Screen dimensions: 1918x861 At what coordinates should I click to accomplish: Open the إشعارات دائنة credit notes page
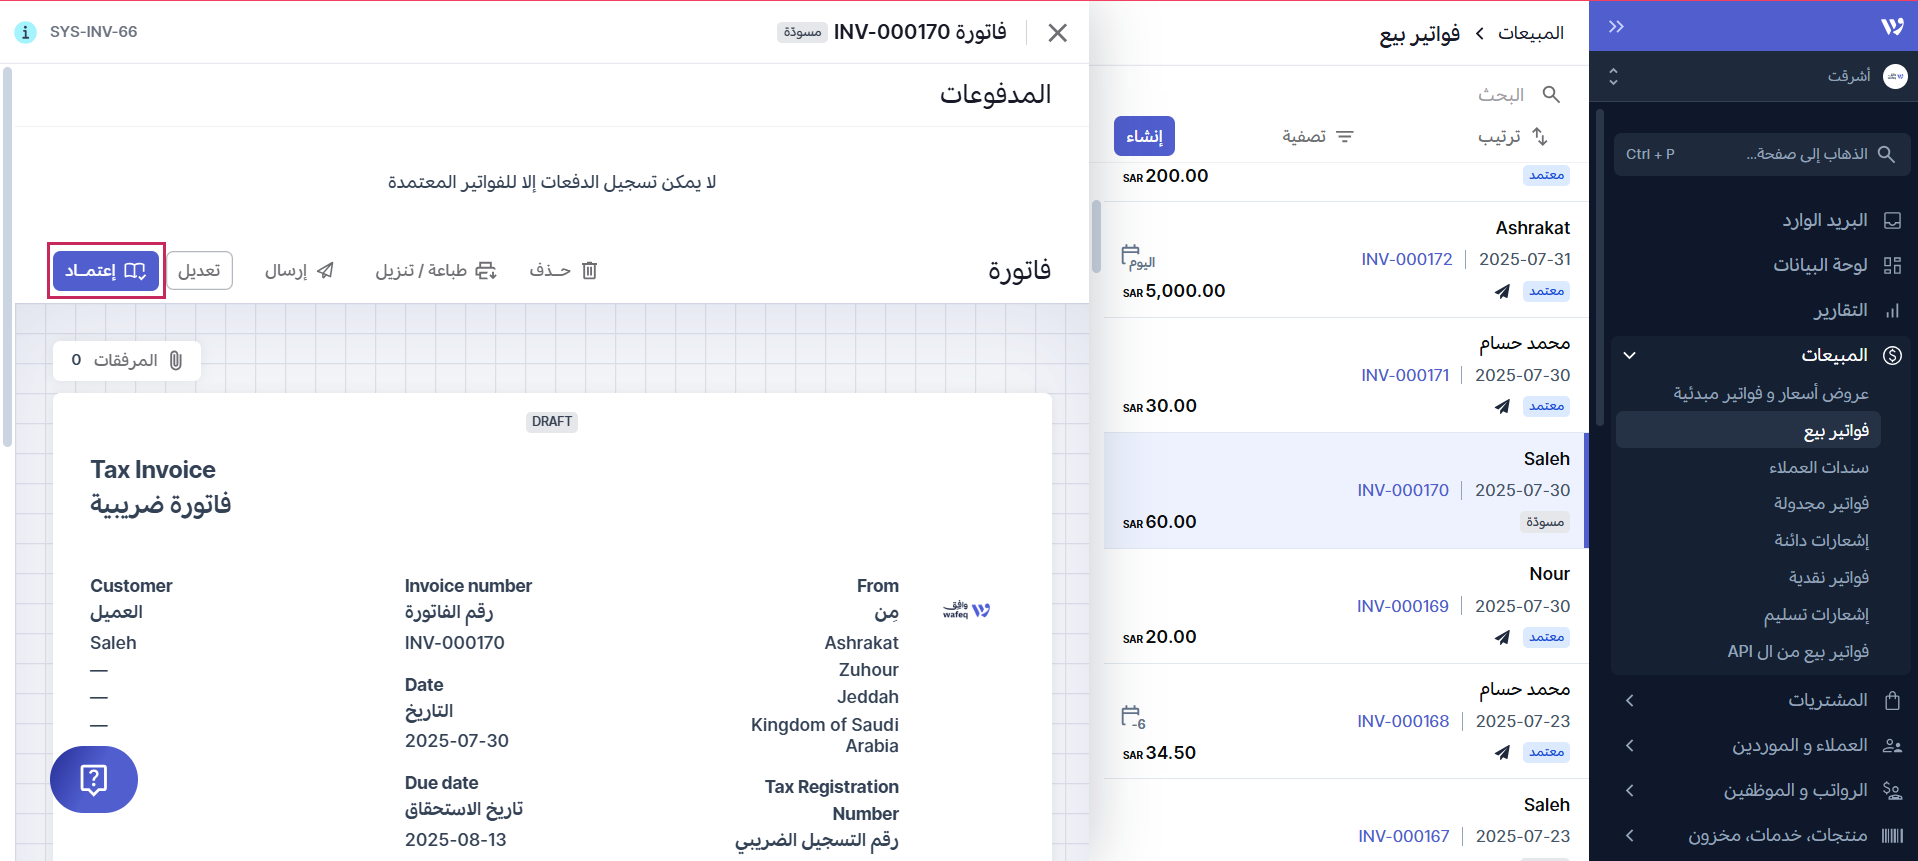pyautogui.click(x=1821, y=540)
